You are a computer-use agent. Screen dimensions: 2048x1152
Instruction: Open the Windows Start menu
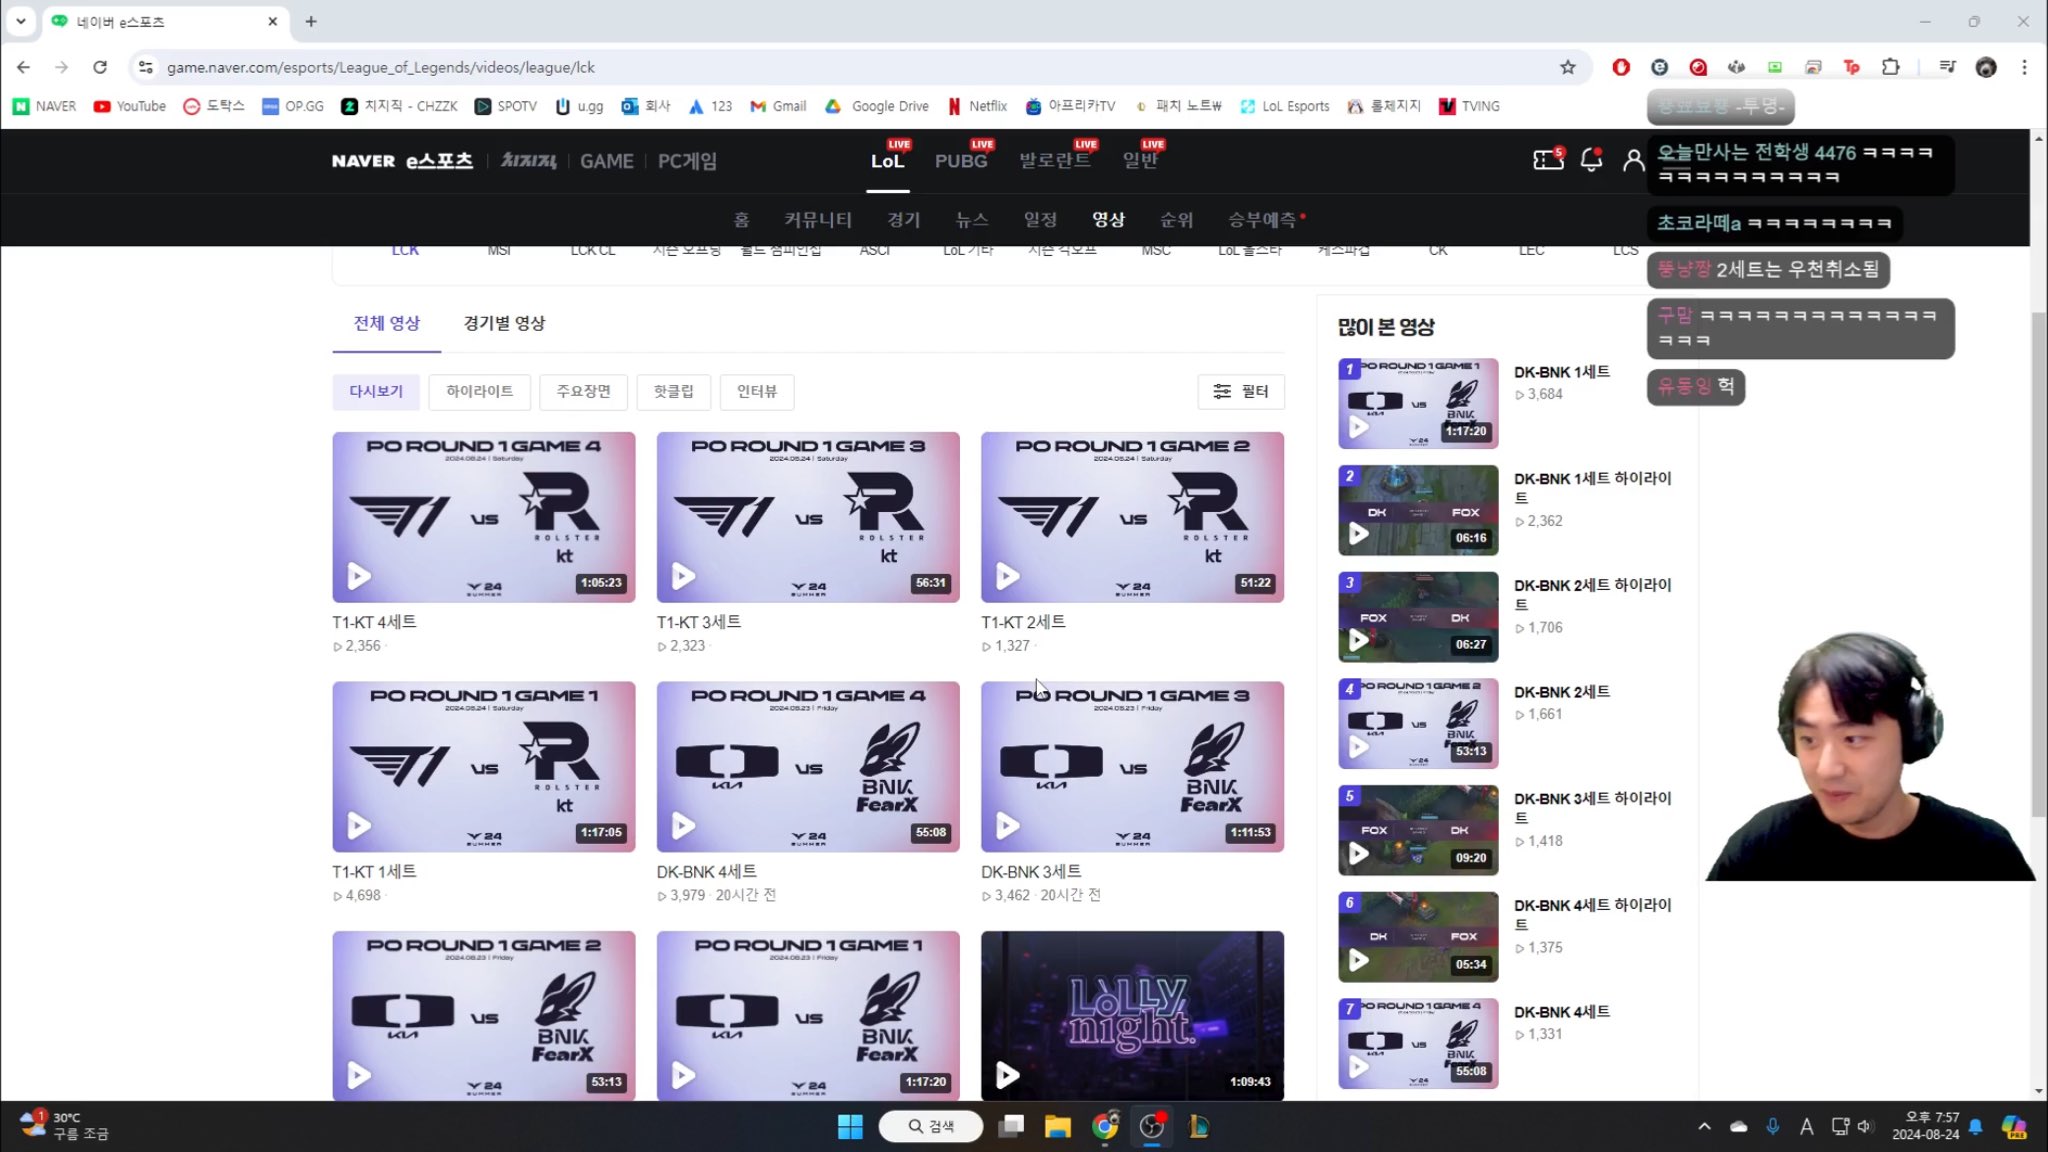coord(850,1127)
